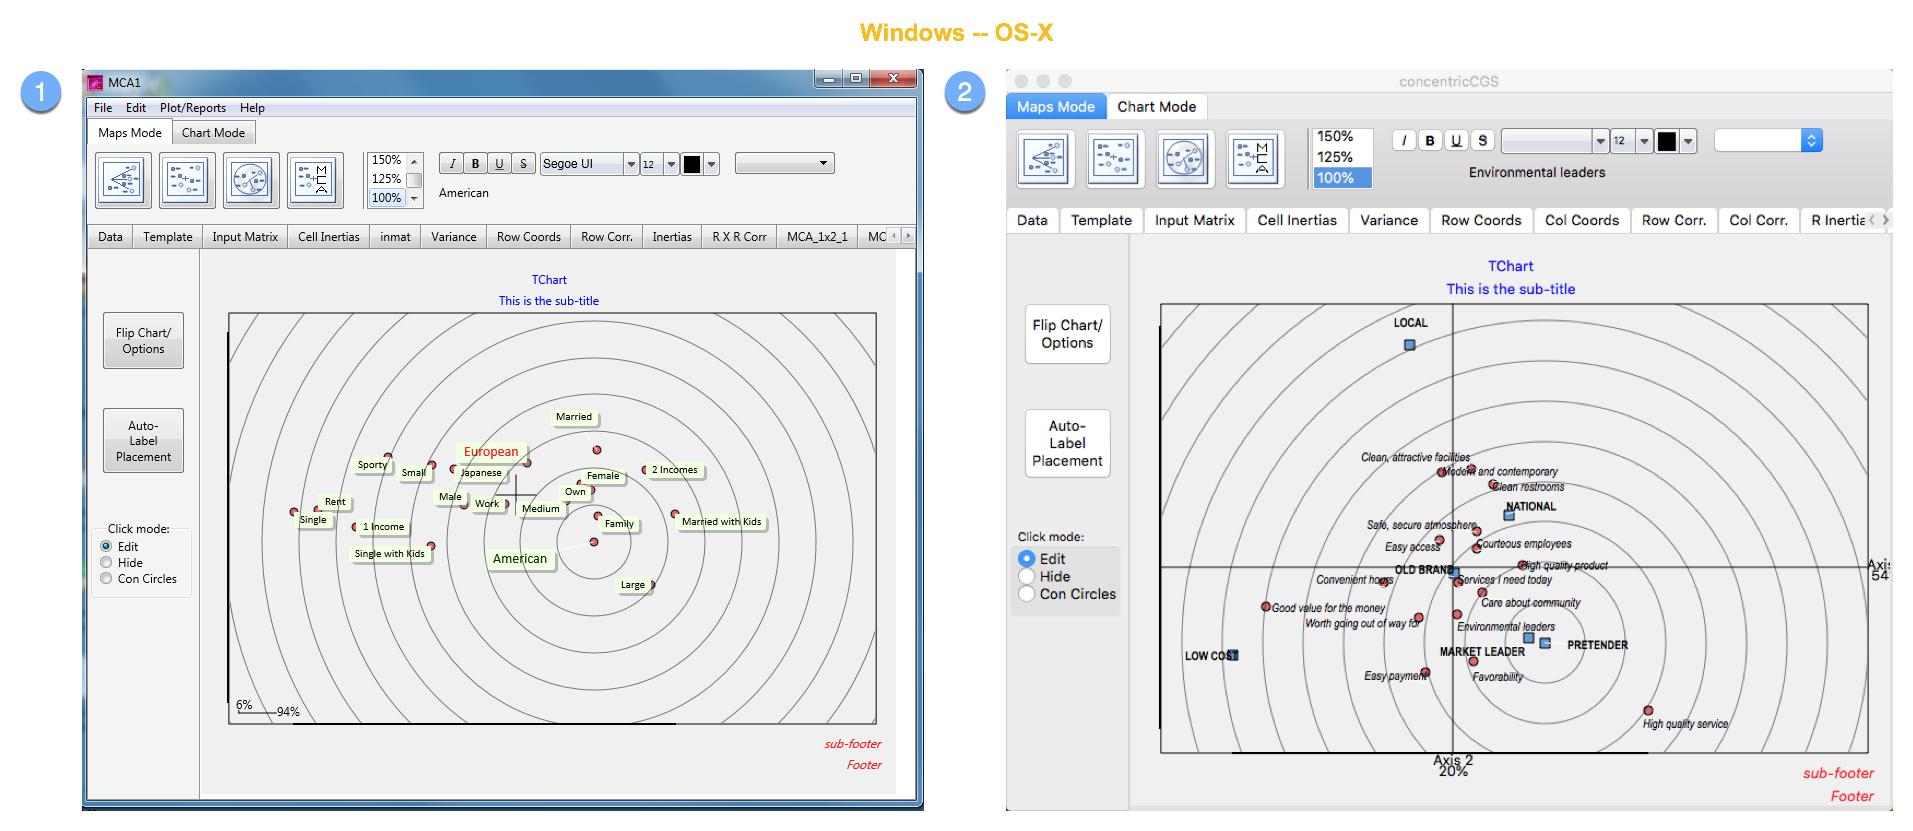Switch to the Col Coords tab
This screenshot has height=831, width=1913.
[1581, 220]
